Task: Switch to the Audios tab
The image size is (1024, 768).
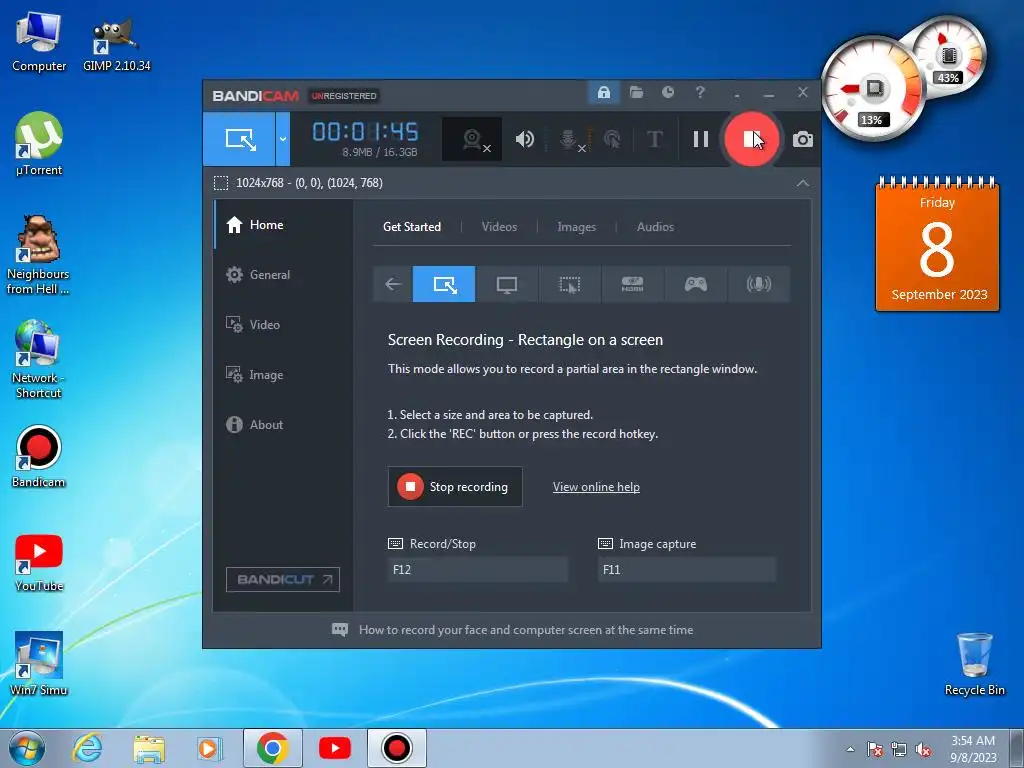Action: (655, 227)
